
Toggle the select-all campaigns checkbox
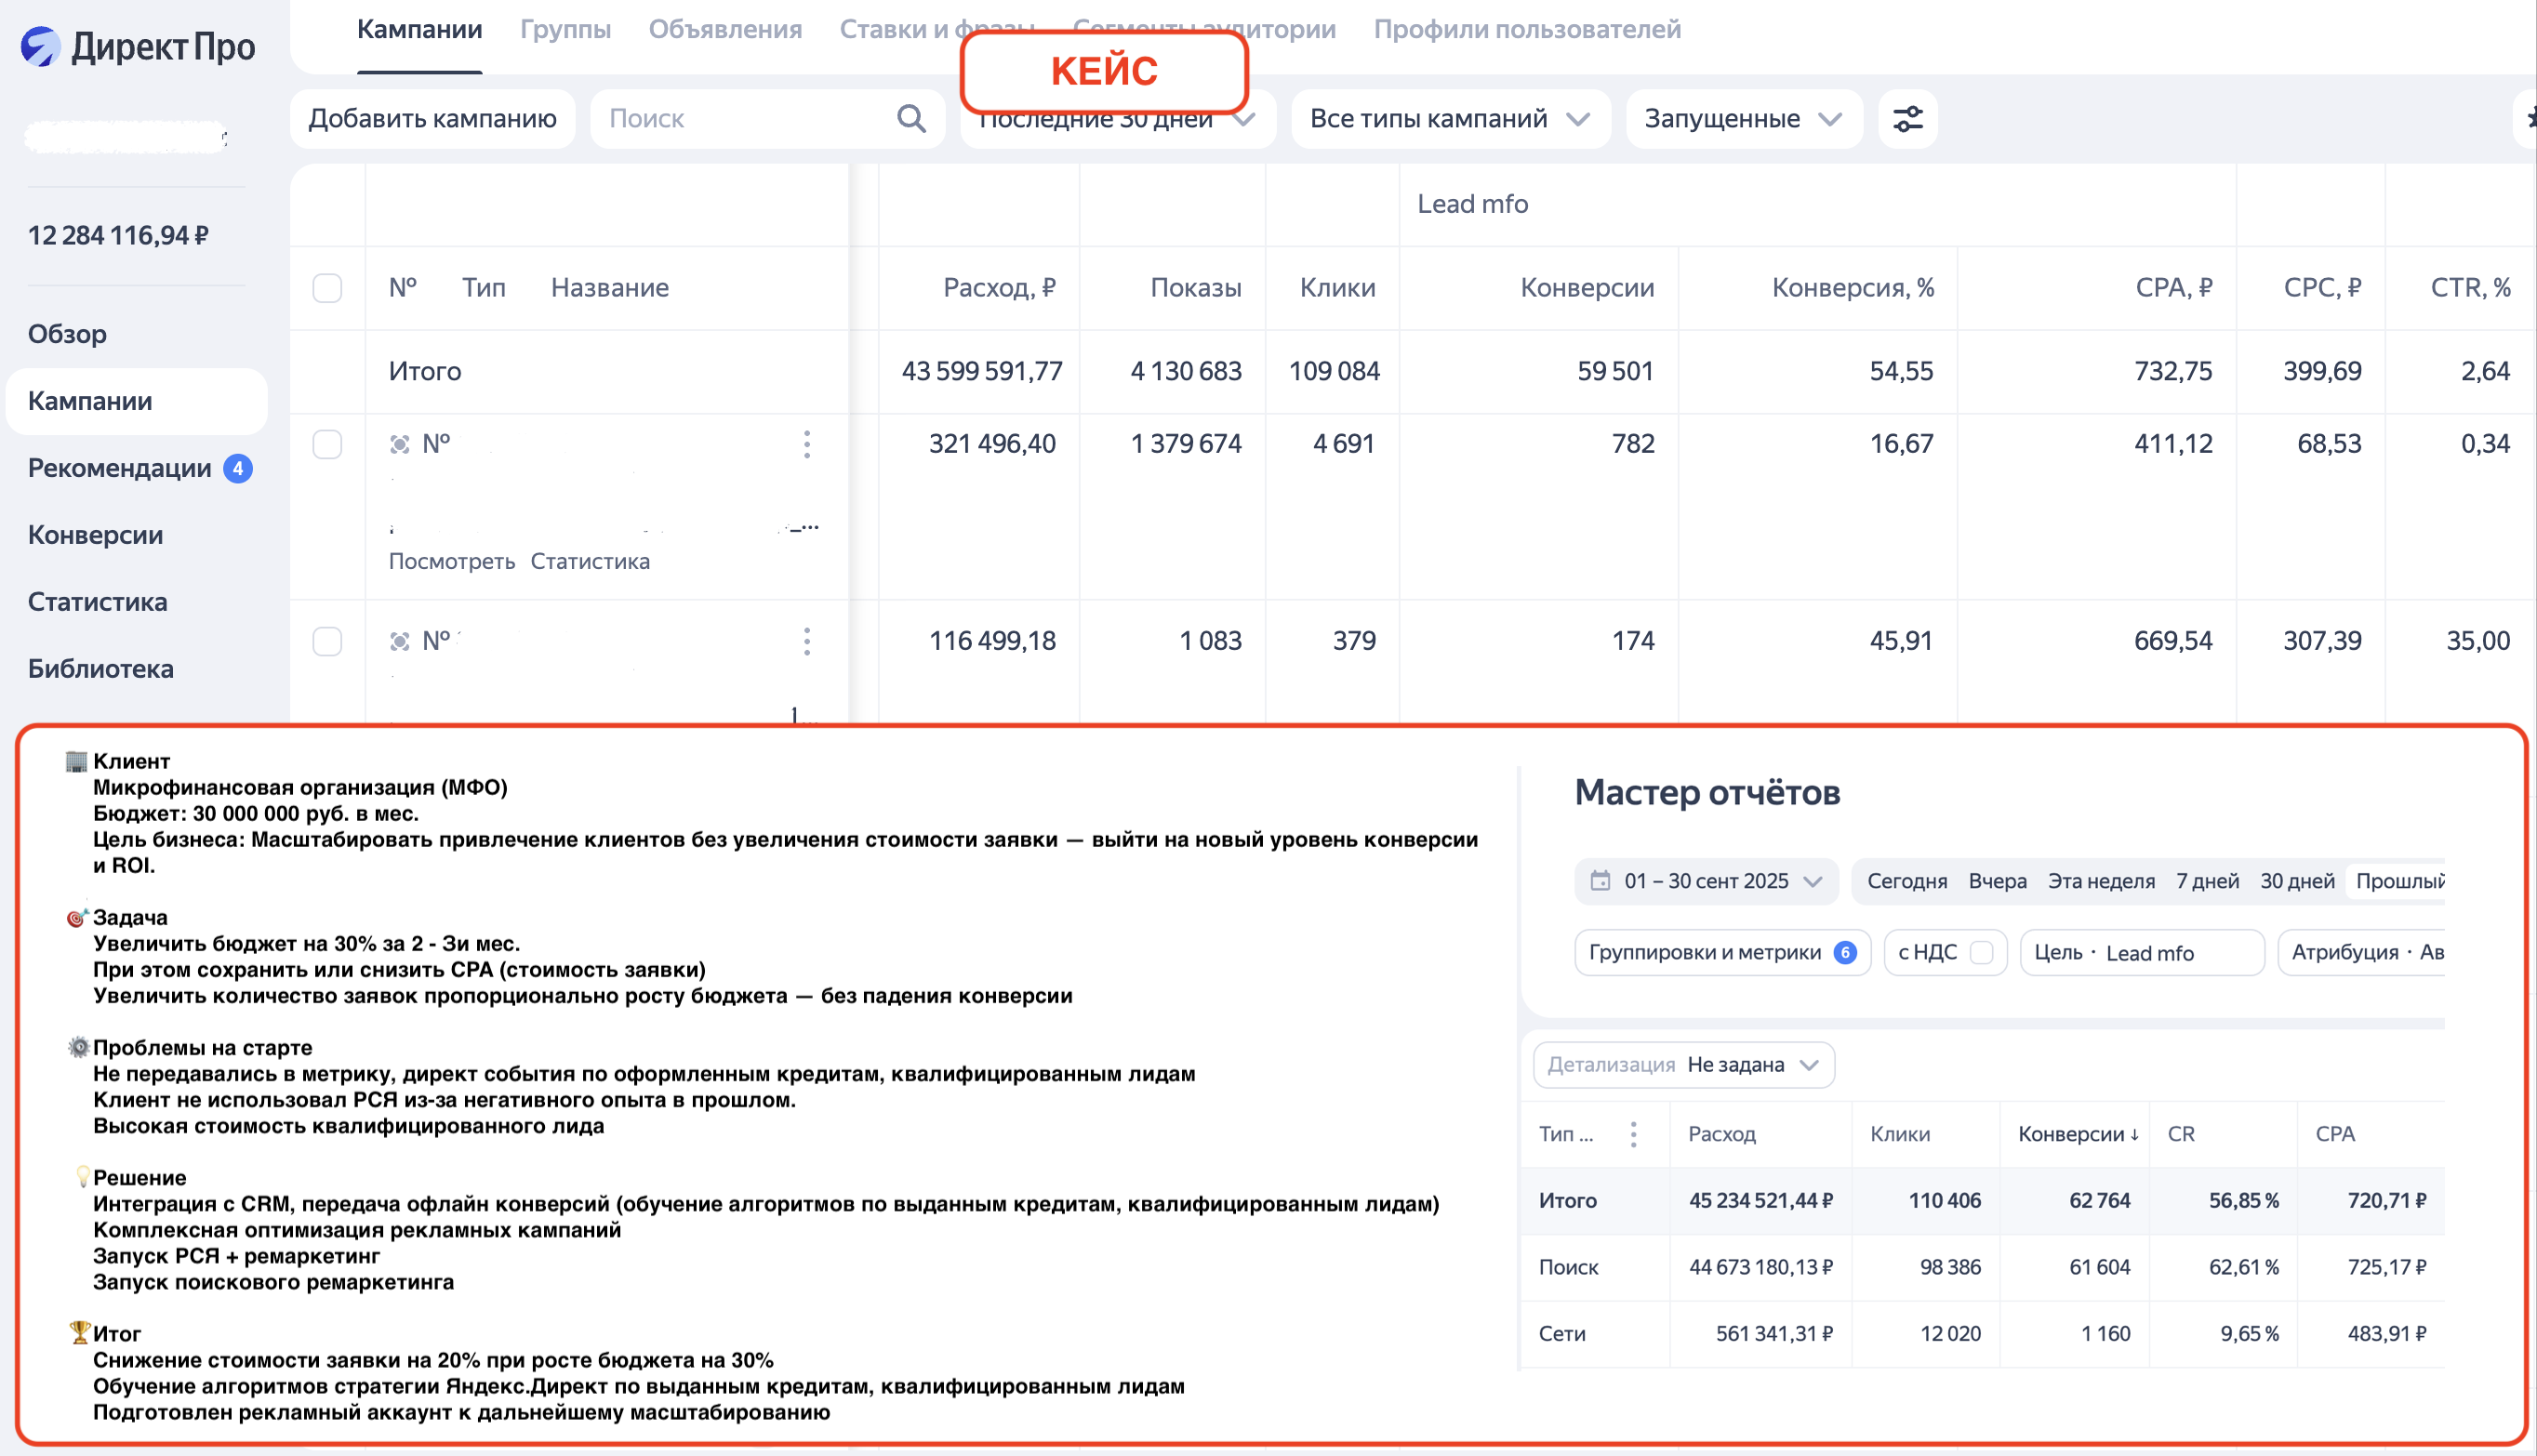click(327, 288)
